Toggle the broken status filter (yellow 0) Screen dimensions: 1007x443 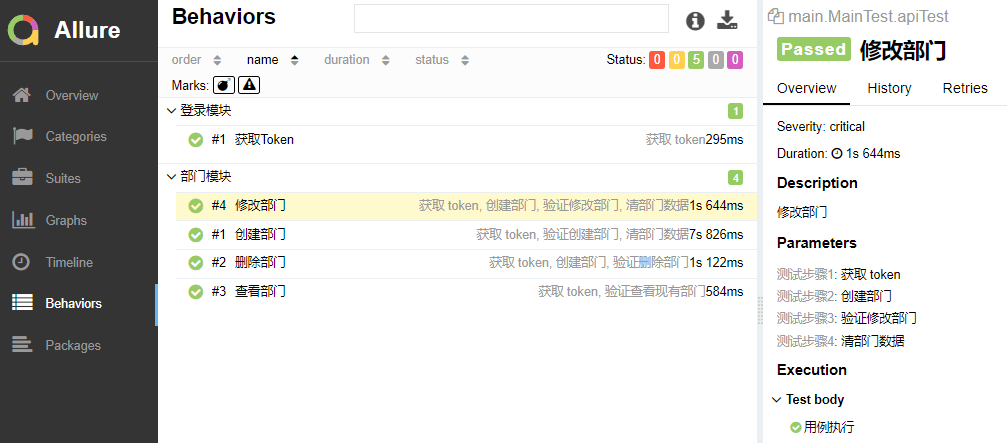[676, 60]
